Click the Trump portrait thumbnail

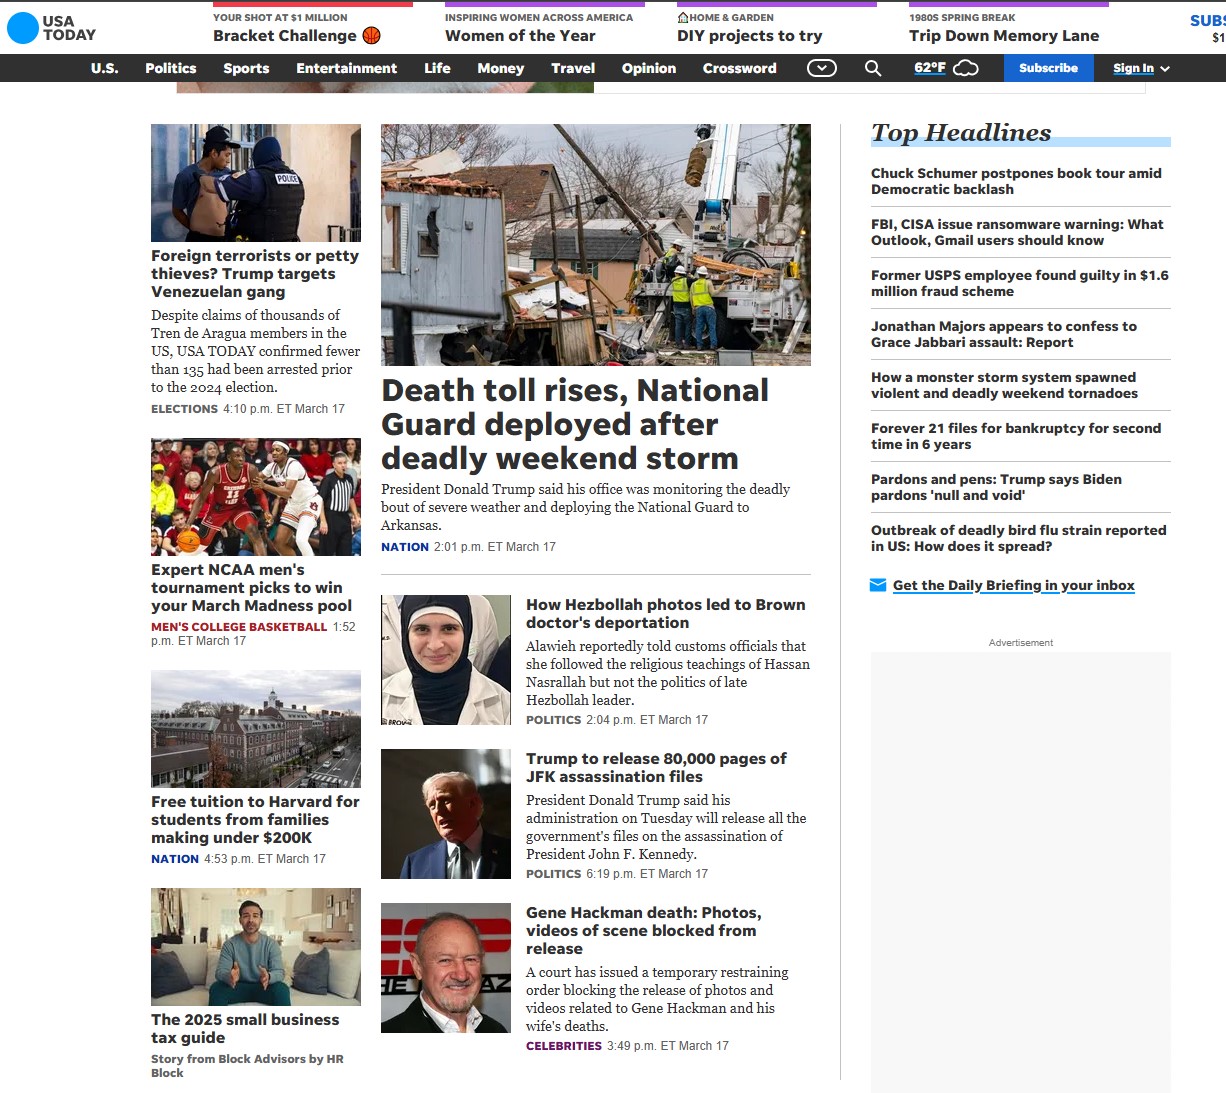pos(446,814)
